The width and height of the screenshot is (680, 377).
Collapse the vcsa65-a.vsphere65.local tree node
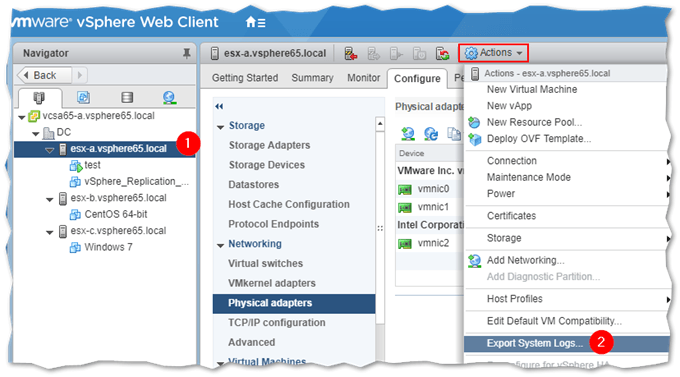click(22, 117)
